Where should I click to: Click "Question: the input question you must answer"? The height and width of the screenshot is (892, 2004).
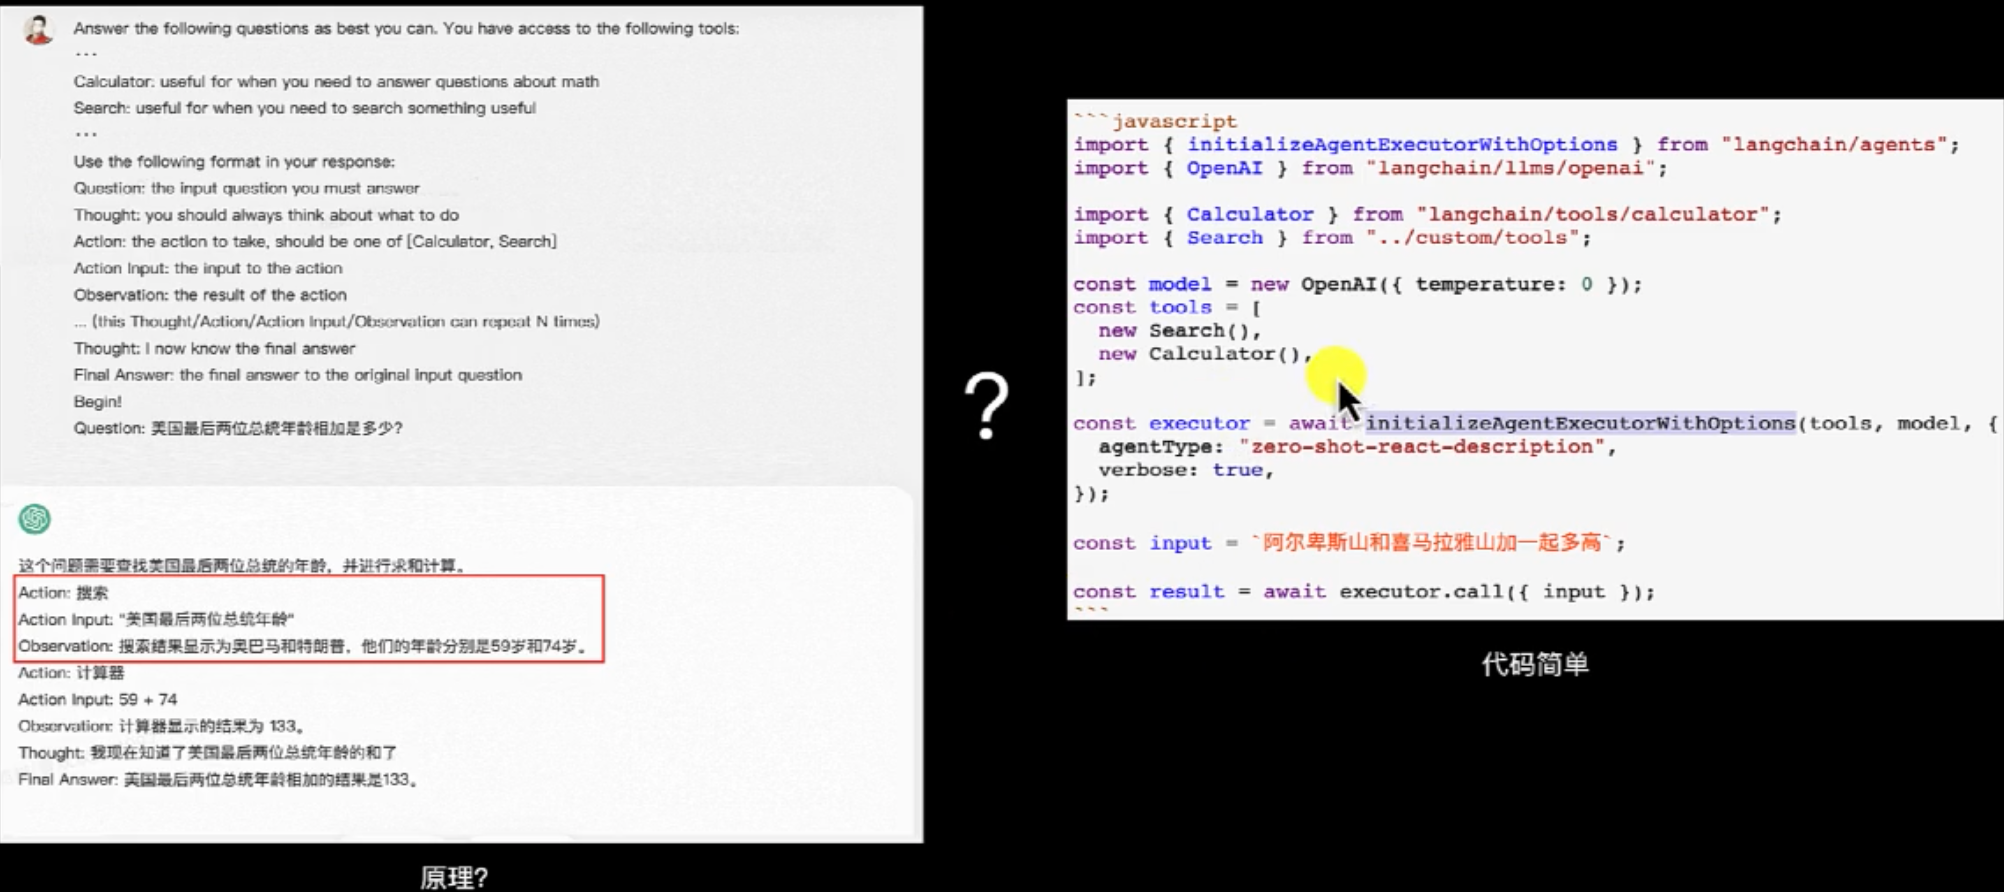(246, 188)
